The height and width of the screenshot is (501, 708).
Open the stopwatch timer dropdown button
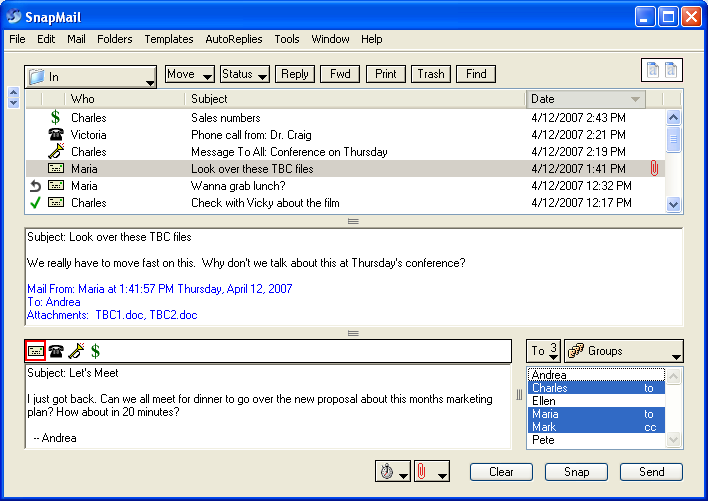click(x=391, y=472)
